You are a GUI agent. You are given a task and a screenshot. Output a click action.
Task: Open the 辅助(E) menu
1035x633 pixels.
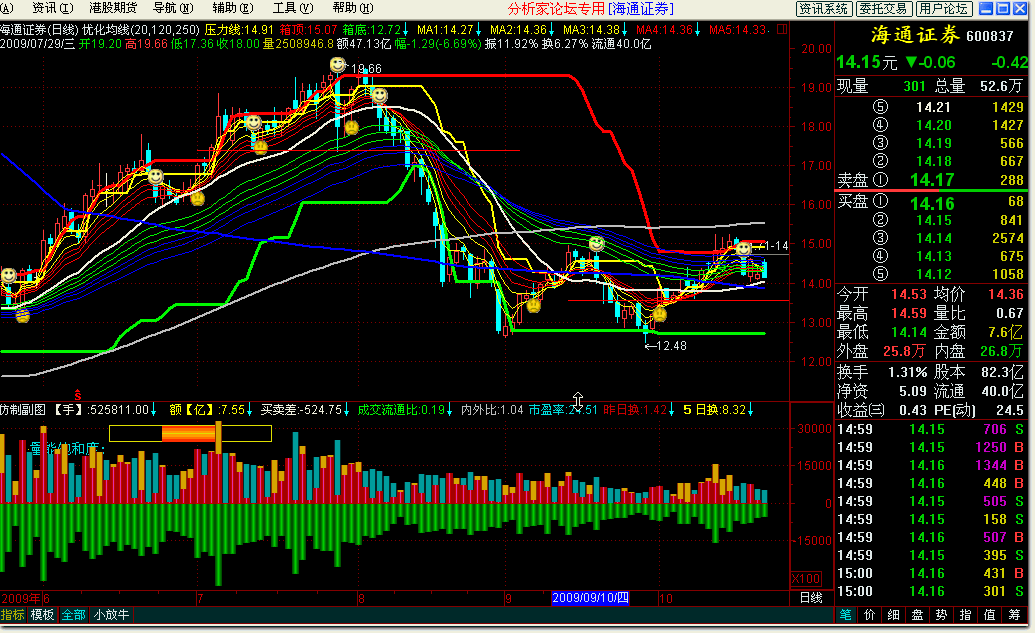pyautogui.click(x=232, y=8)
